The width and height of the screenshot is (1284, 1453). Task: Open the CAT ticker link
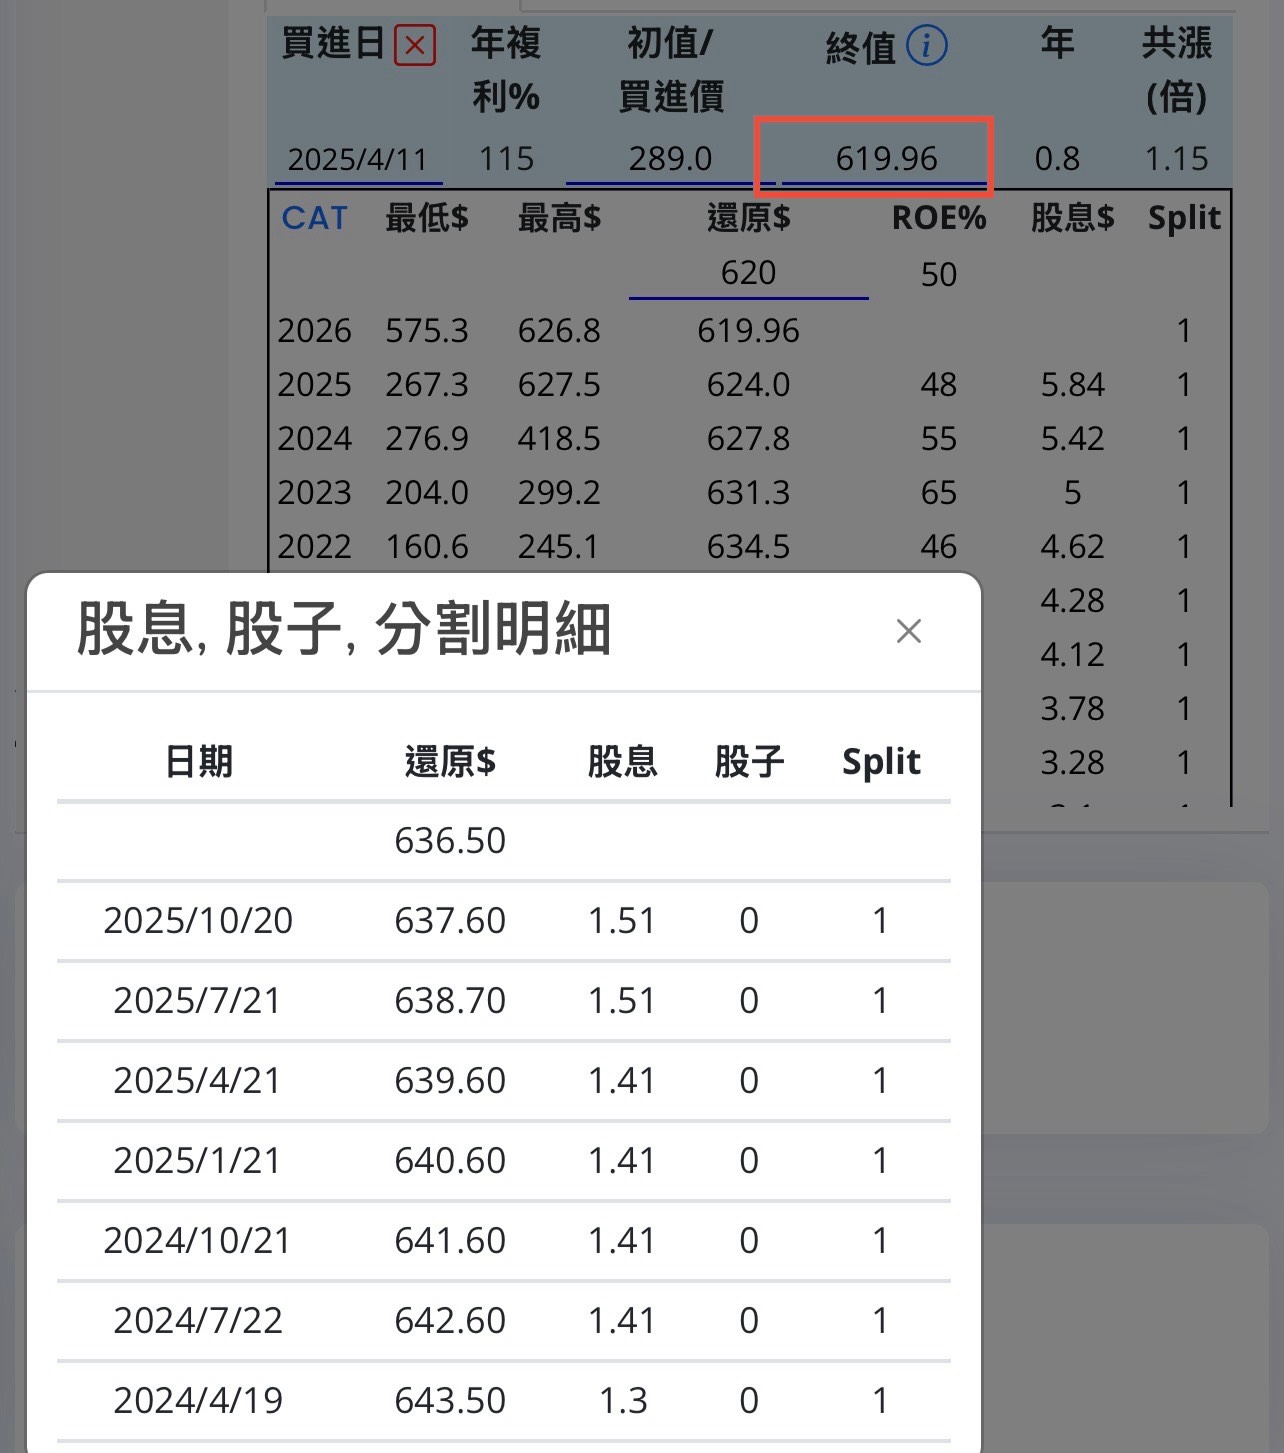tap(314, 218)
